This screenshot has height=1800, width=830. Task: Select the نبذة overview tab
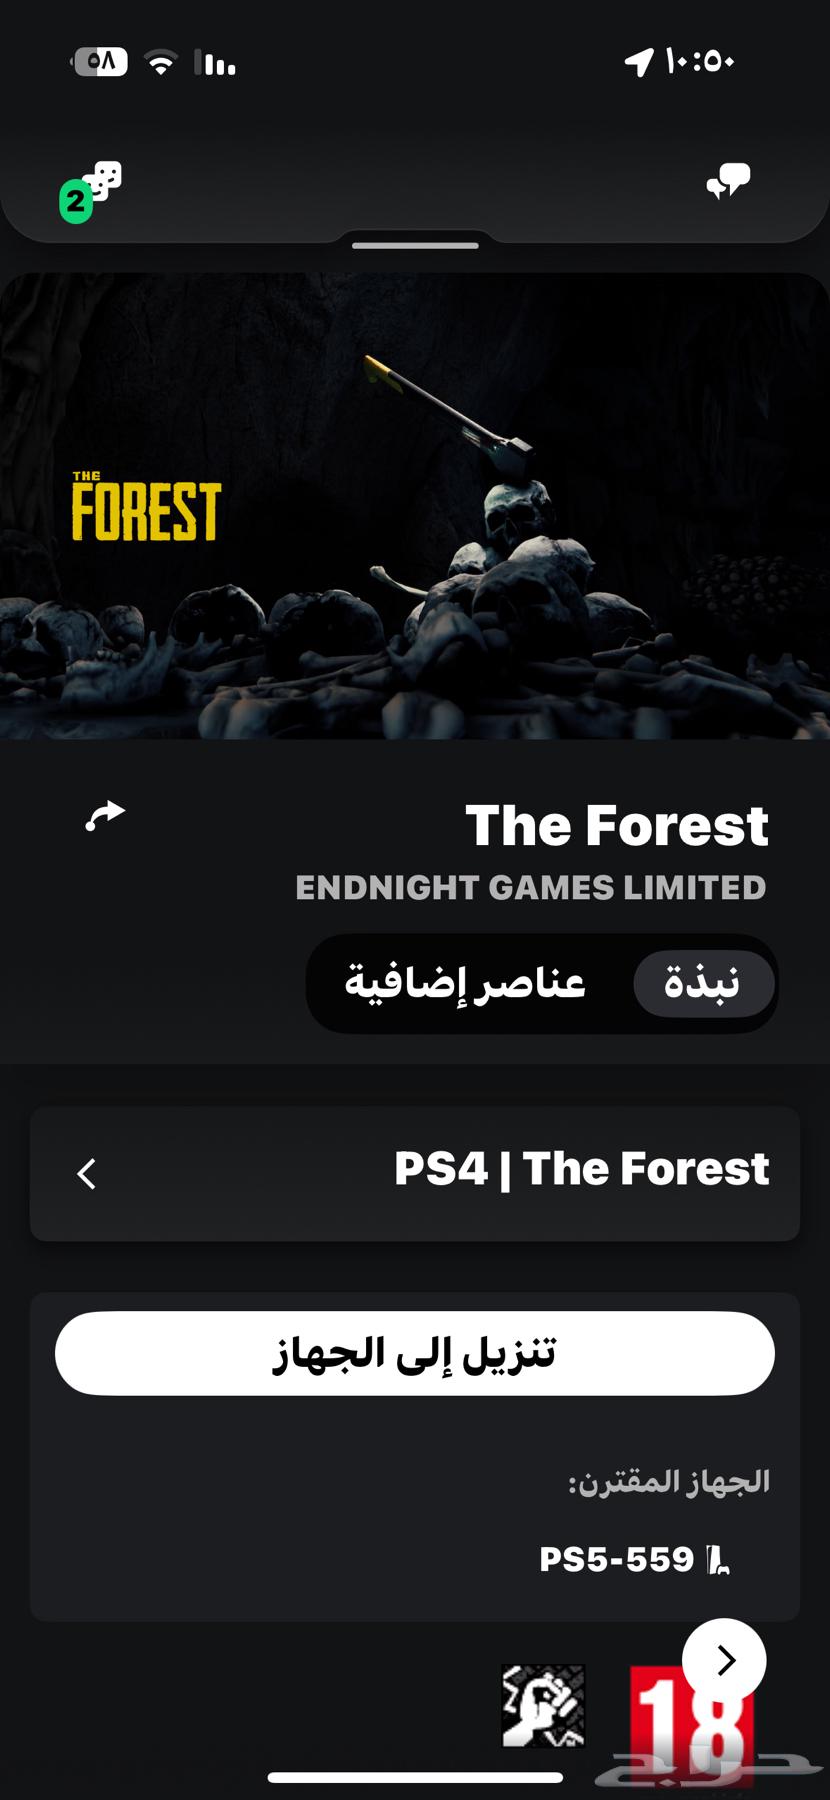tap(703, 983)
